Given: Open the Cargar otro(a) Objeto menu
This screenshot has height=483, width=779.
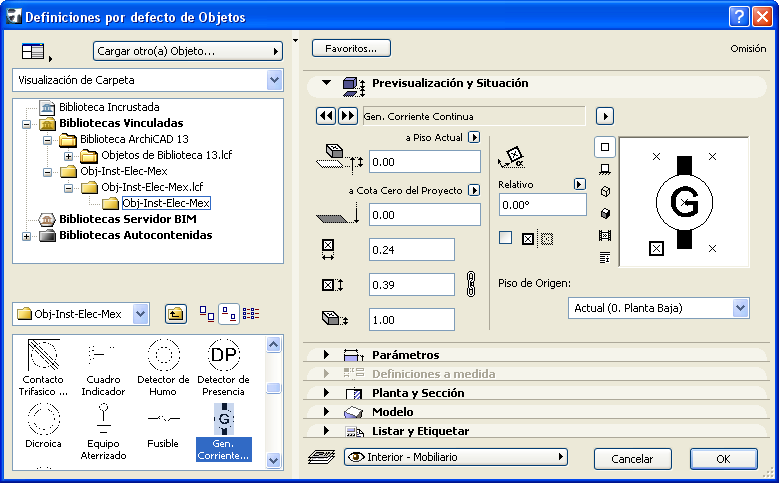Looking at the screenshot, I should point(188,51).
